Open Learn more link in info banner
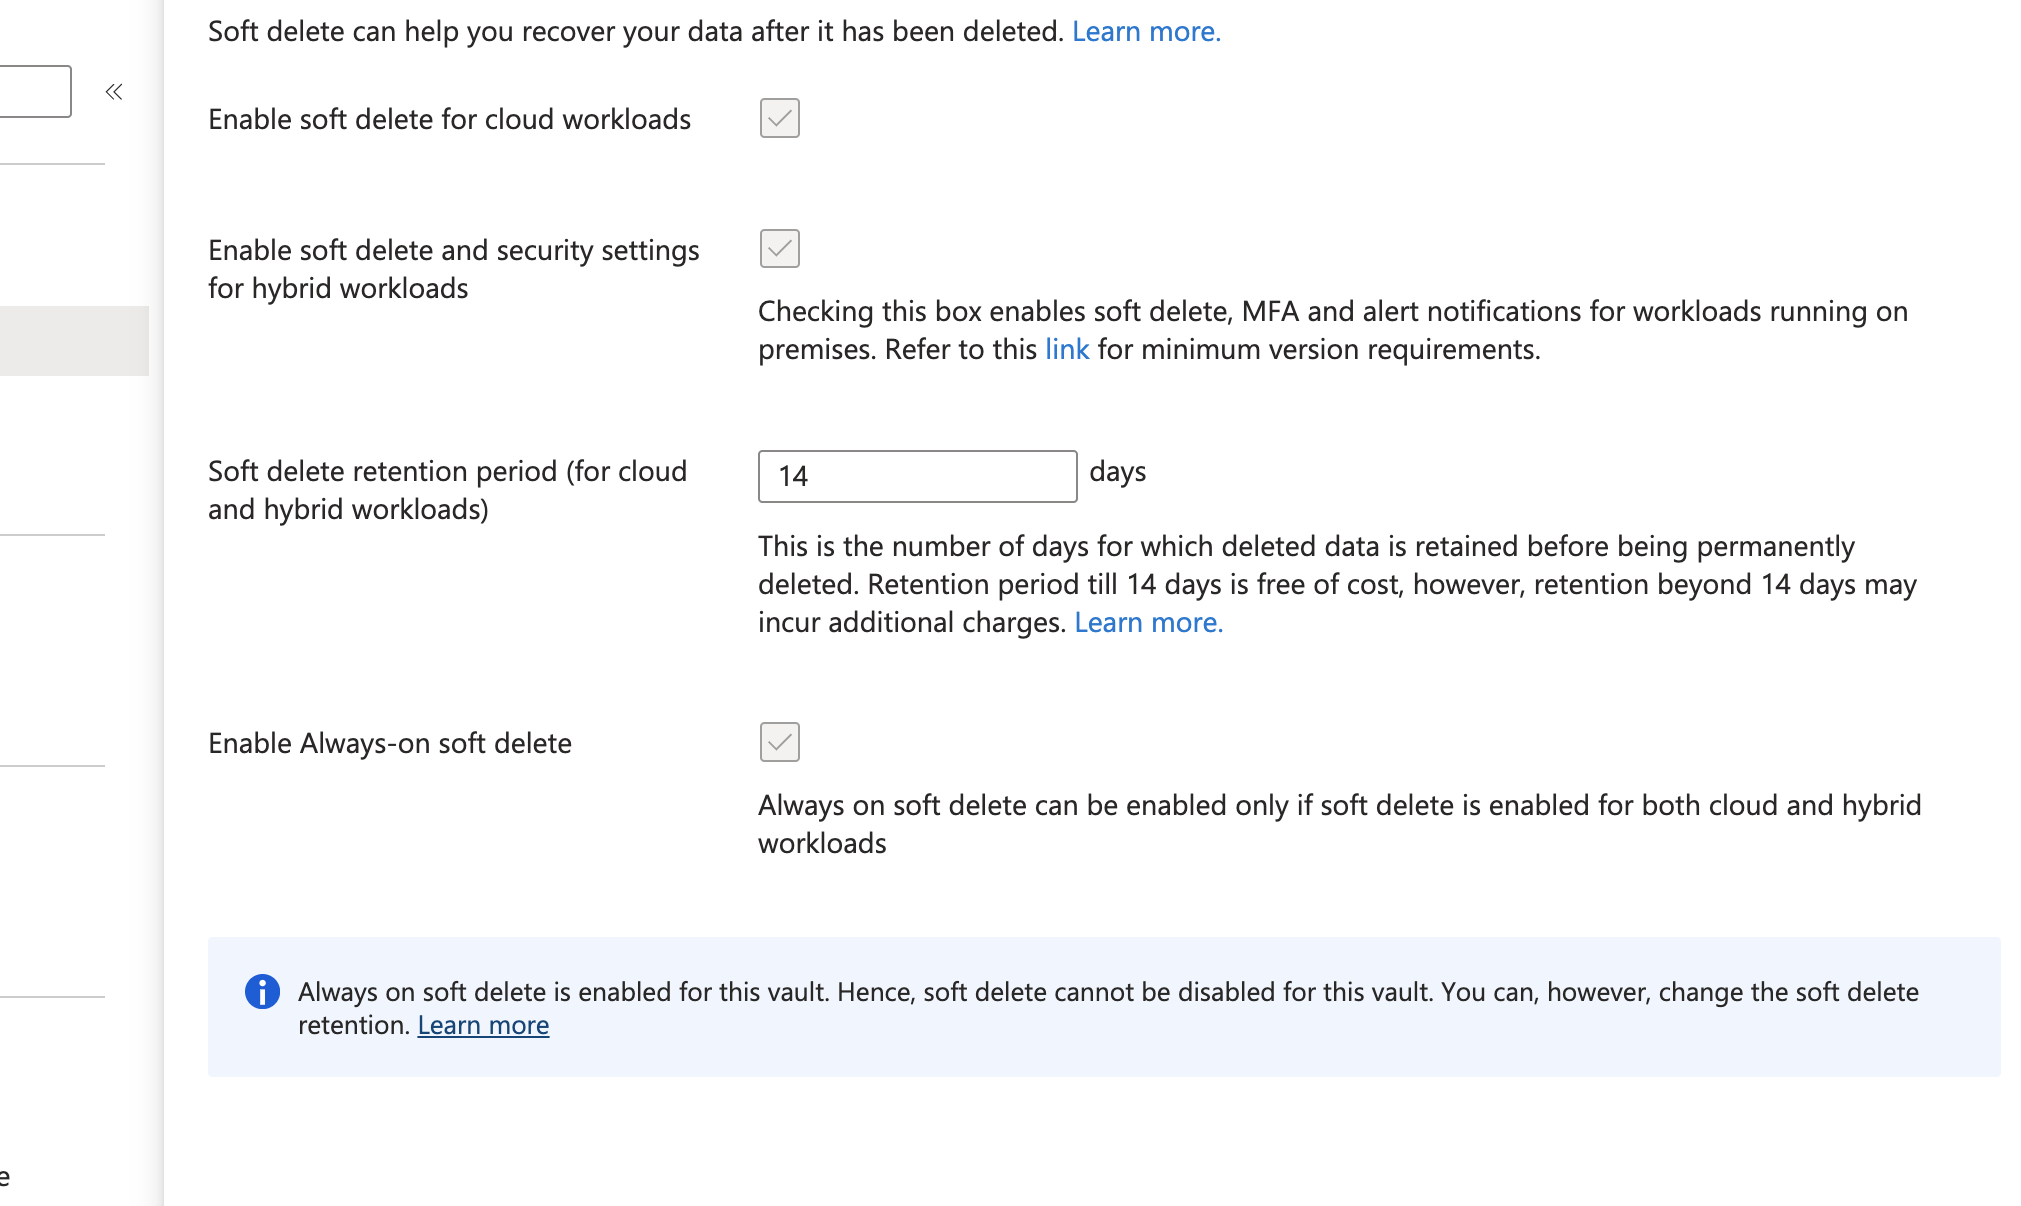 click(483, 1026)
